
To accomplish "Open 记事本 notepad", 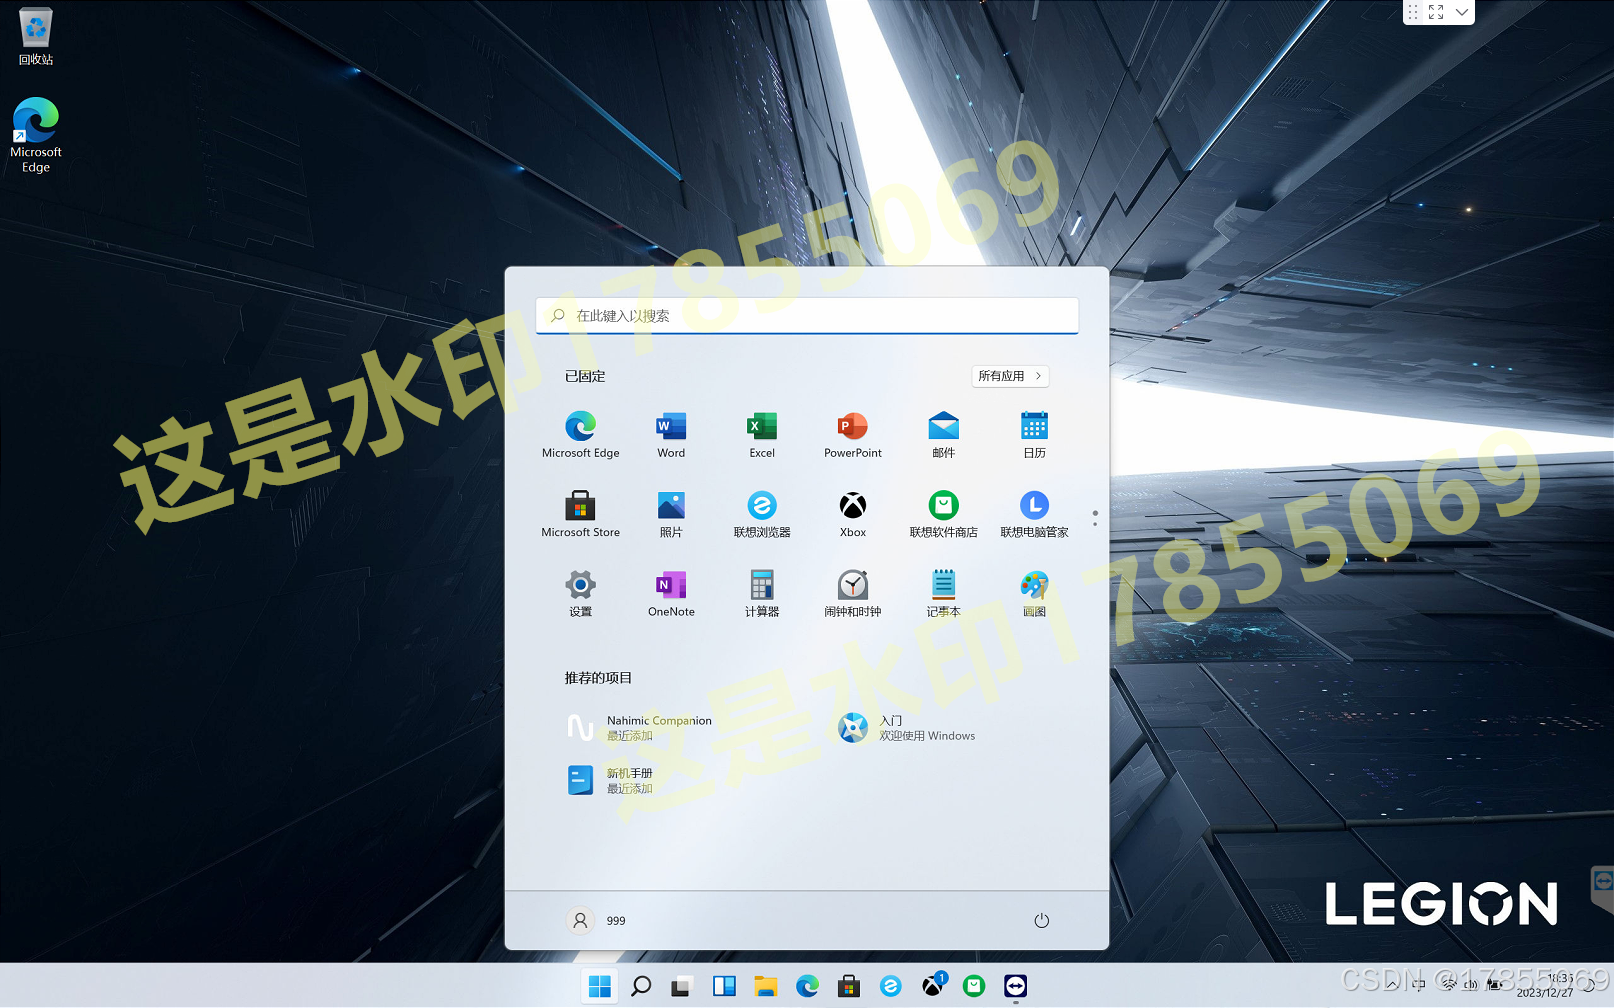I will coord(943,593).
